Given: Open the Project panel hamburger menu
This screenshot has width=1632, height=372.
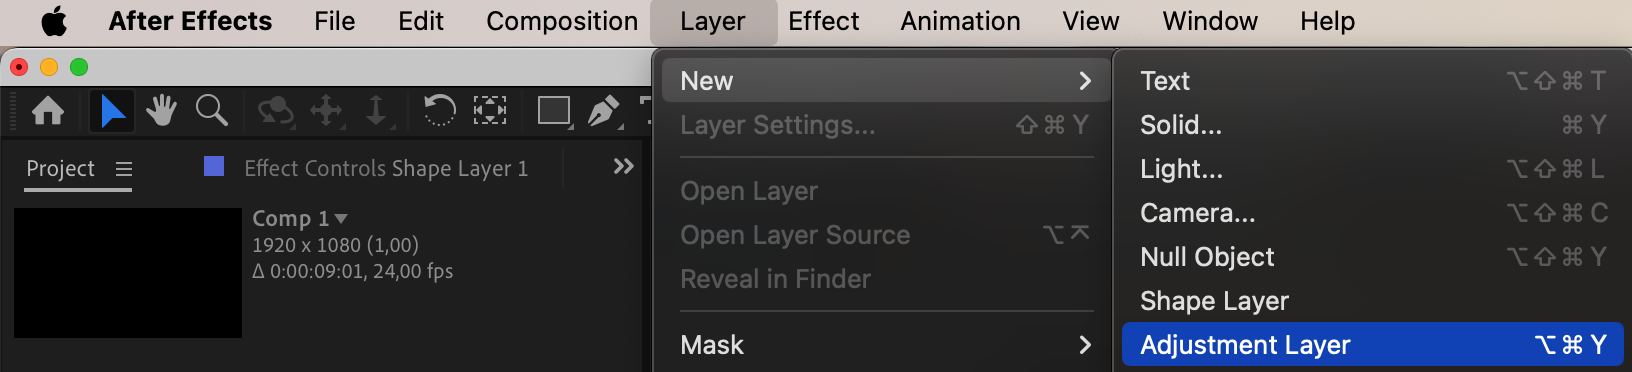Looking at the screenshot, I should coord(124,169).
